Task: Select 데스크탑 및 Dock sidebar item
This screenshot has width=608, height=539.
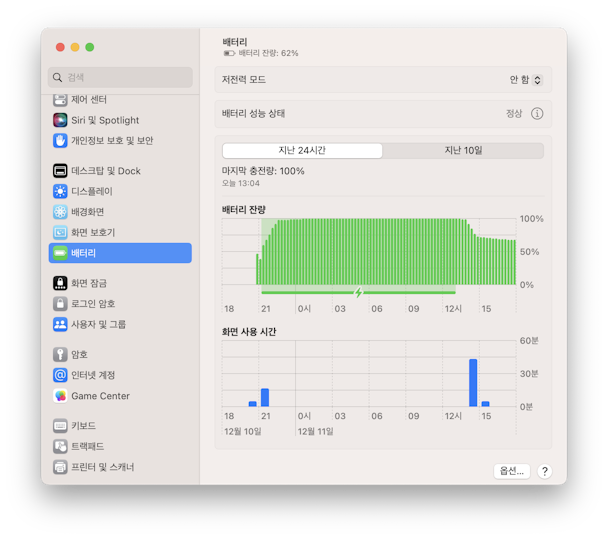Action: (x=120, y=171)
